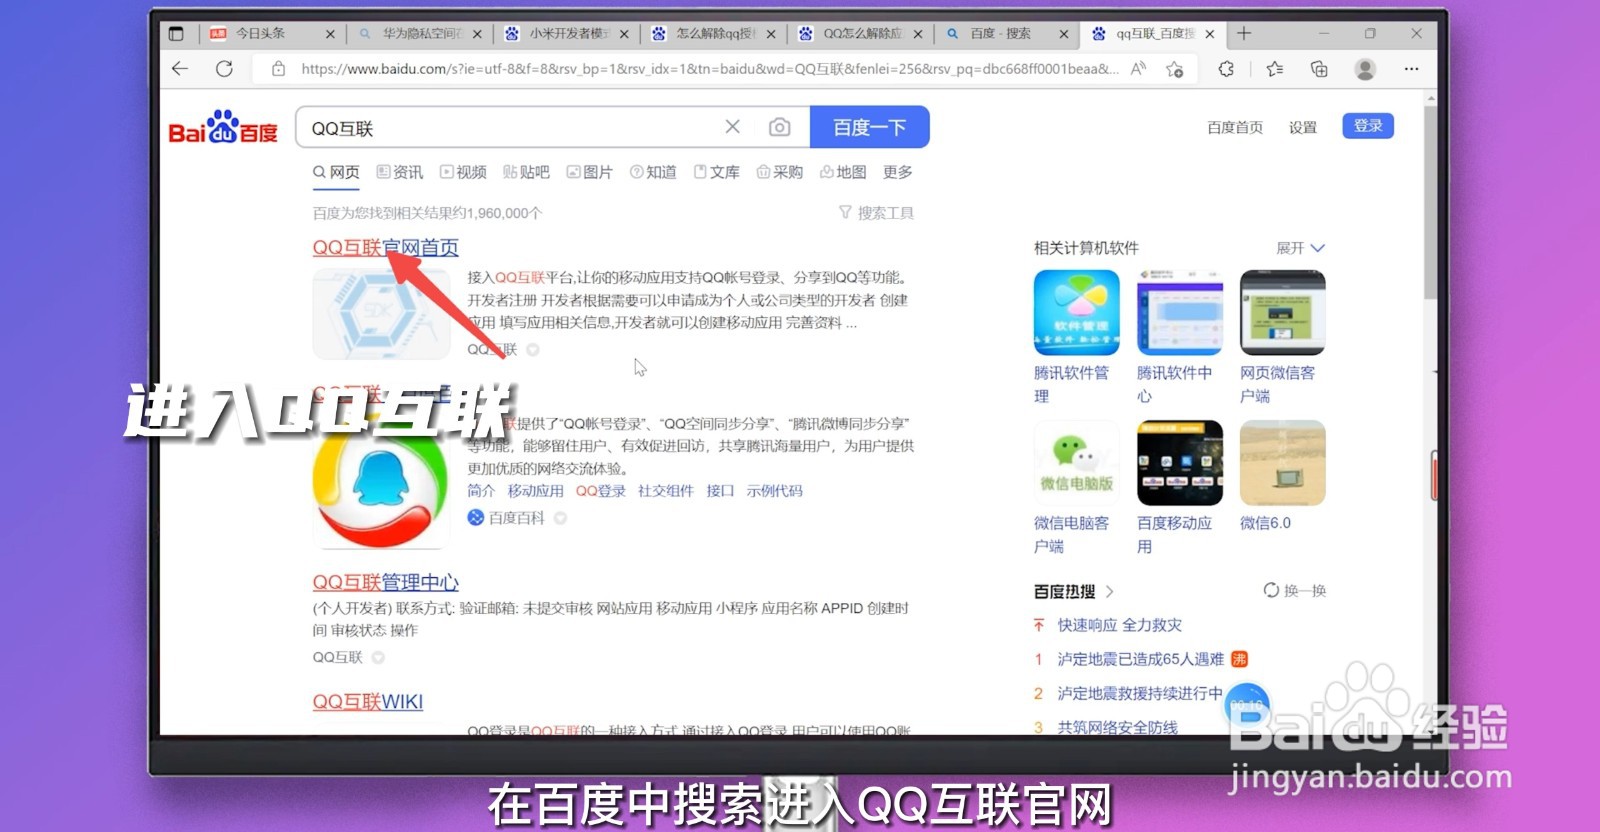Image resolution: width=1600 pixels, height=832 pixels.
Task: Select the 视频 search category
Action: (x=463, y=172)
